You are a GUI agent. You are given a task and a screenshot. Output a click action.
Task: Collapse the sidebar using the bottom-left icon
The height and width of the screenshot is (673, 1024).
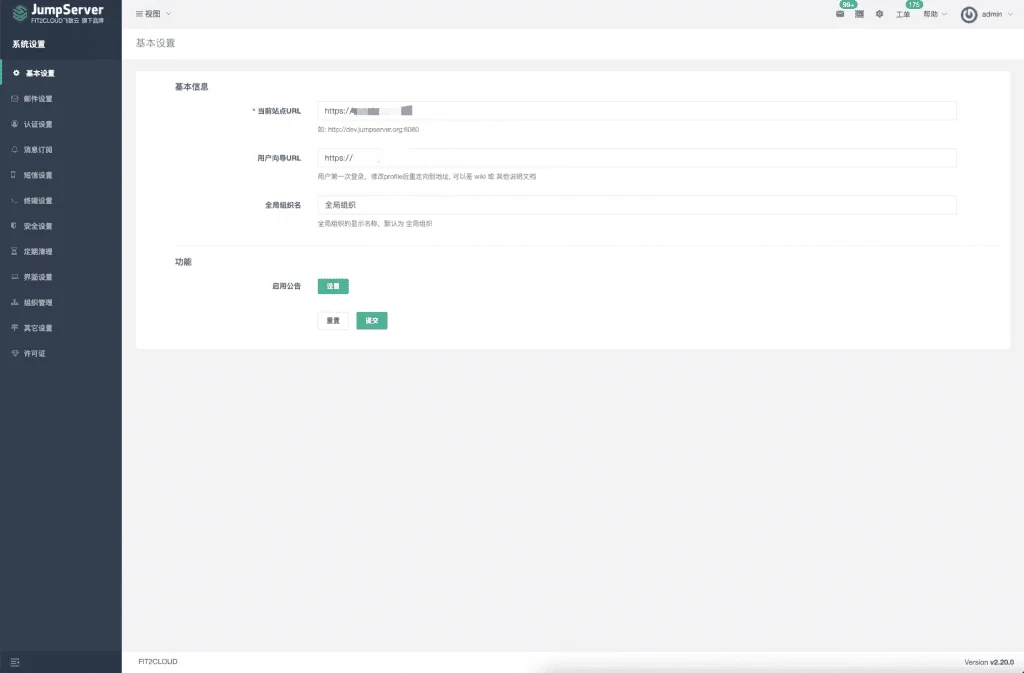pyautogui.click(x=15, y=662)
